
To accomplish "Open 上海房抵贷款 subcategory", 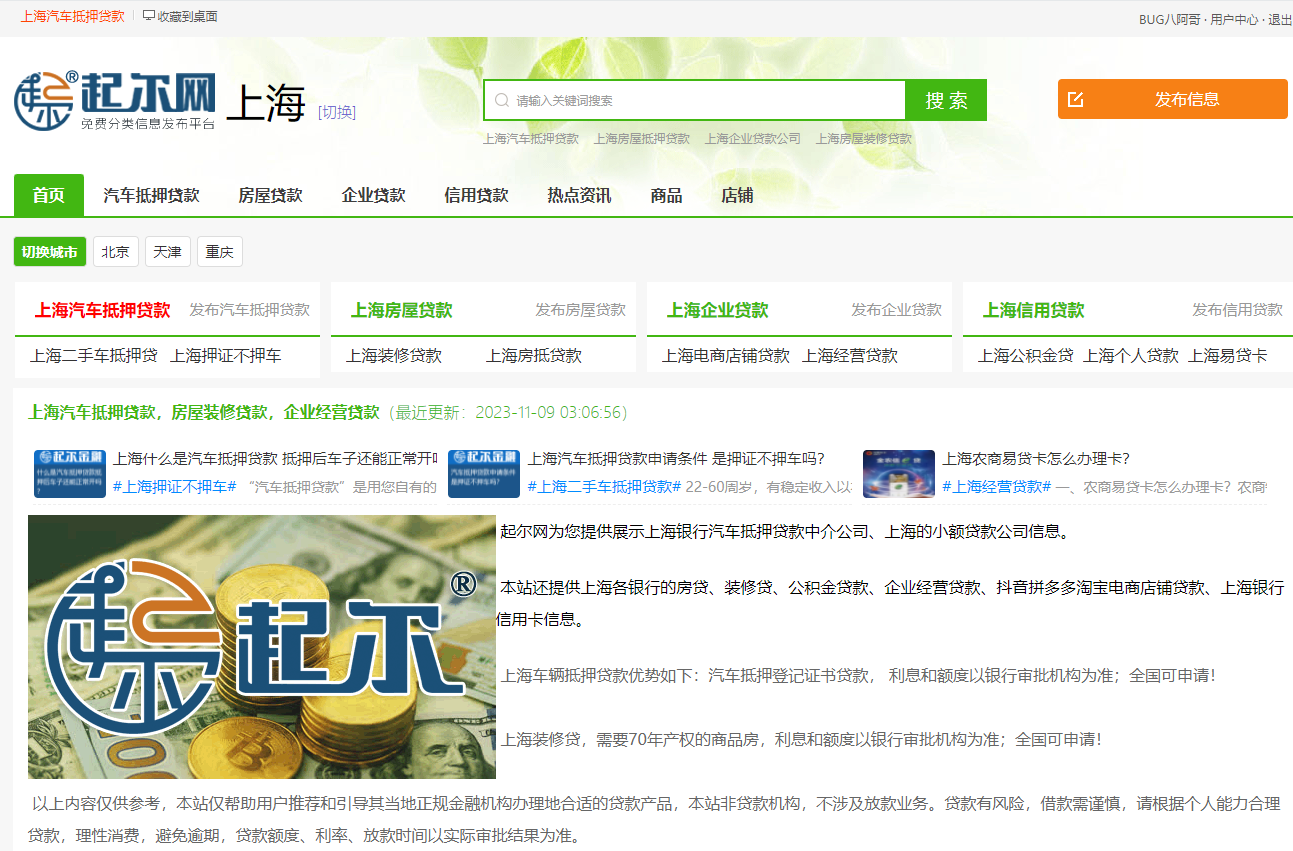I will [534, 356].
